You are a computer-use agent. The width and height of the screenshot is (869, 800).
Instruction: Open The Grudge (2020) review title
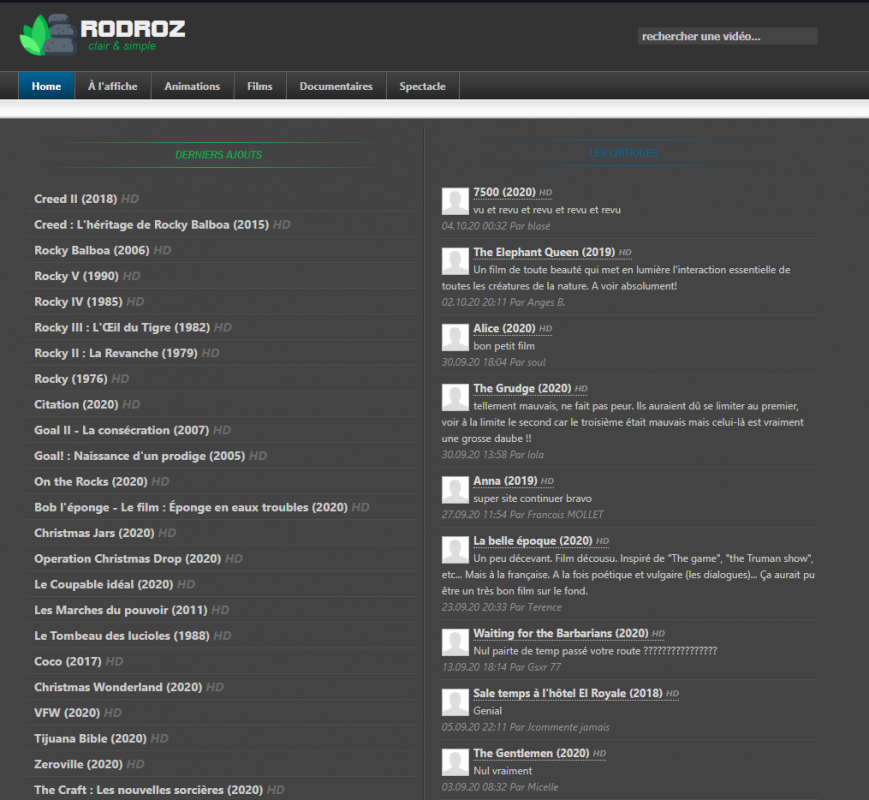522,388
